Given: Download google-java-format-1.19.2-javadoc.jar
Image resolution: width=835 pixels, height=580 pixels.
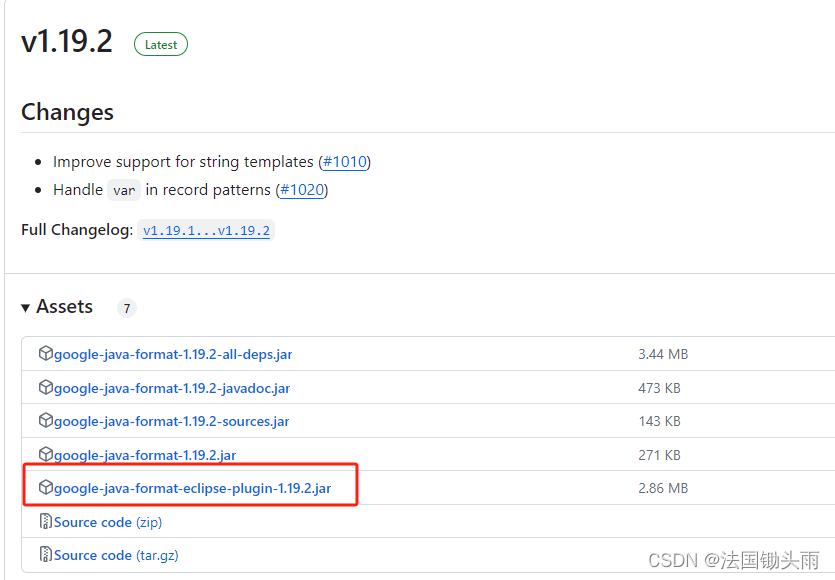Looking at the screenshot, I should coord(172,388).
